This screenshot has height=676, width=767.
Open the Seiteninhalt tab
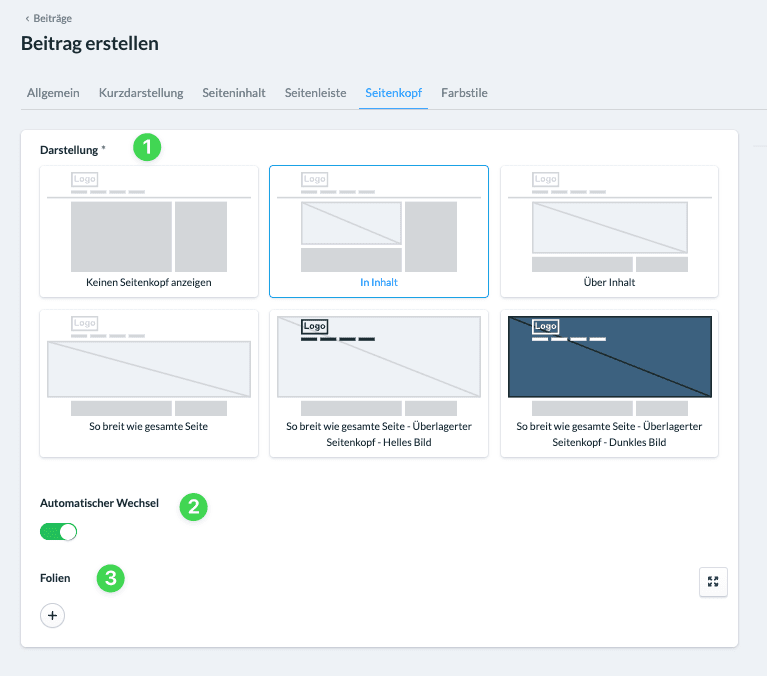click(234, 93)
